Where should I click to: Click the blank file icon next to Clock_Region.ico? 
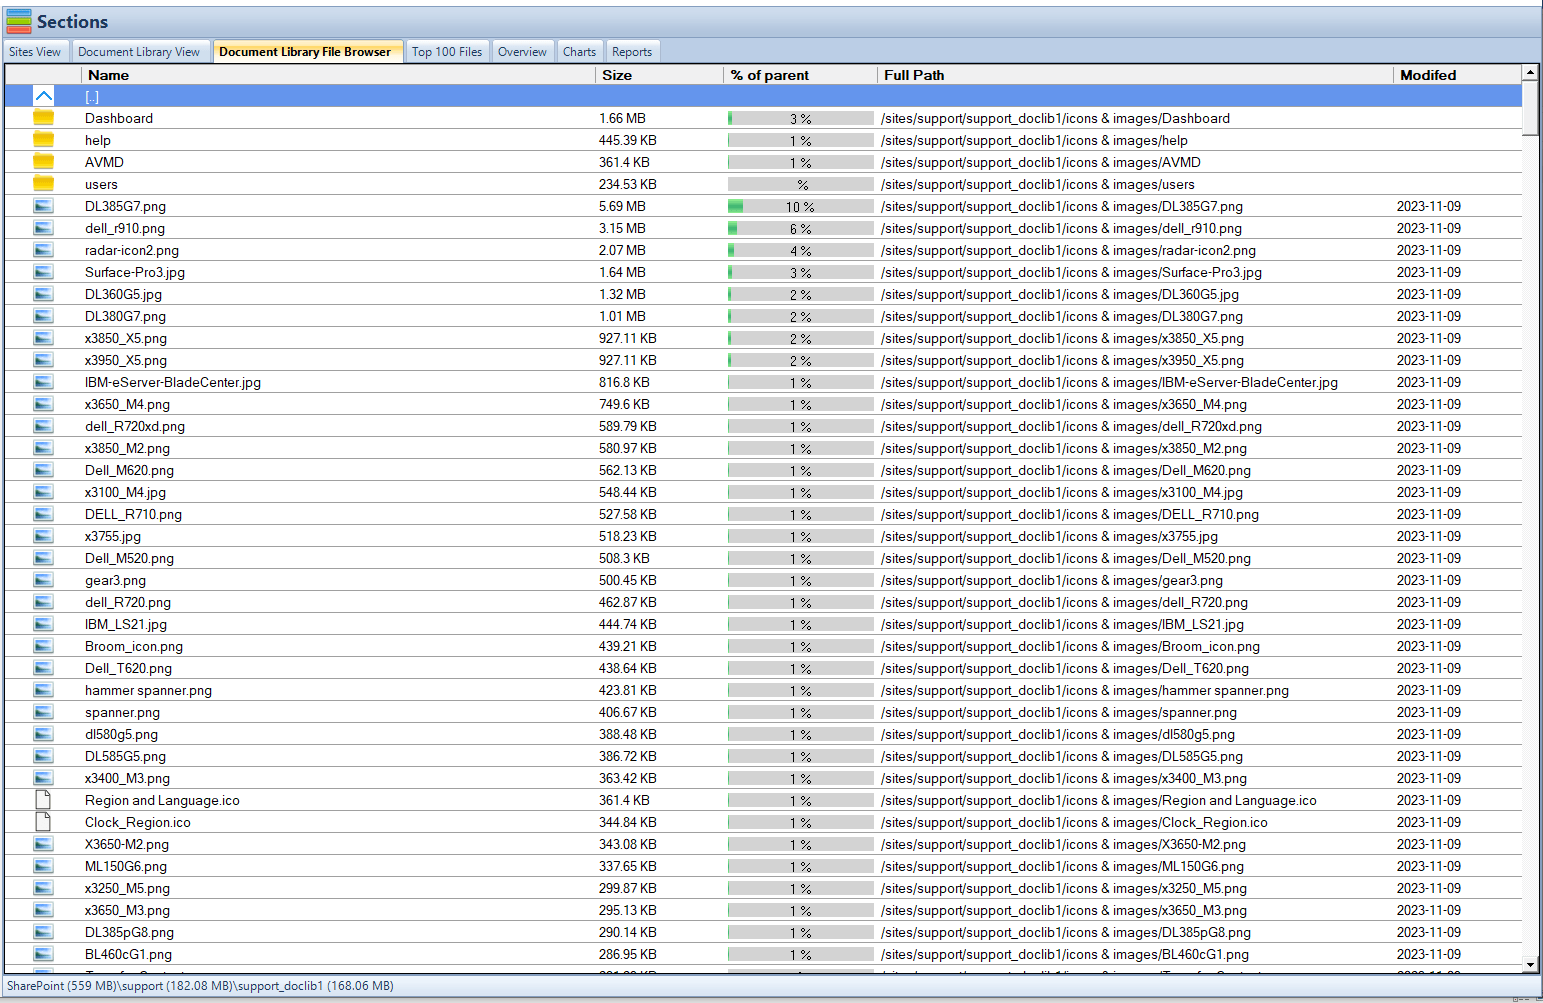43,821
